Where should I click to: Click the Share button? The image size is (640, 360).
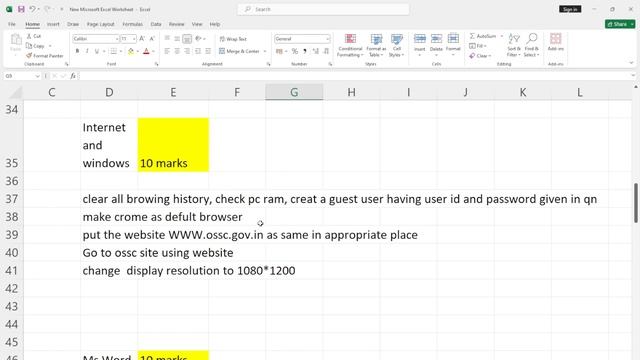[x=620, y=24]
